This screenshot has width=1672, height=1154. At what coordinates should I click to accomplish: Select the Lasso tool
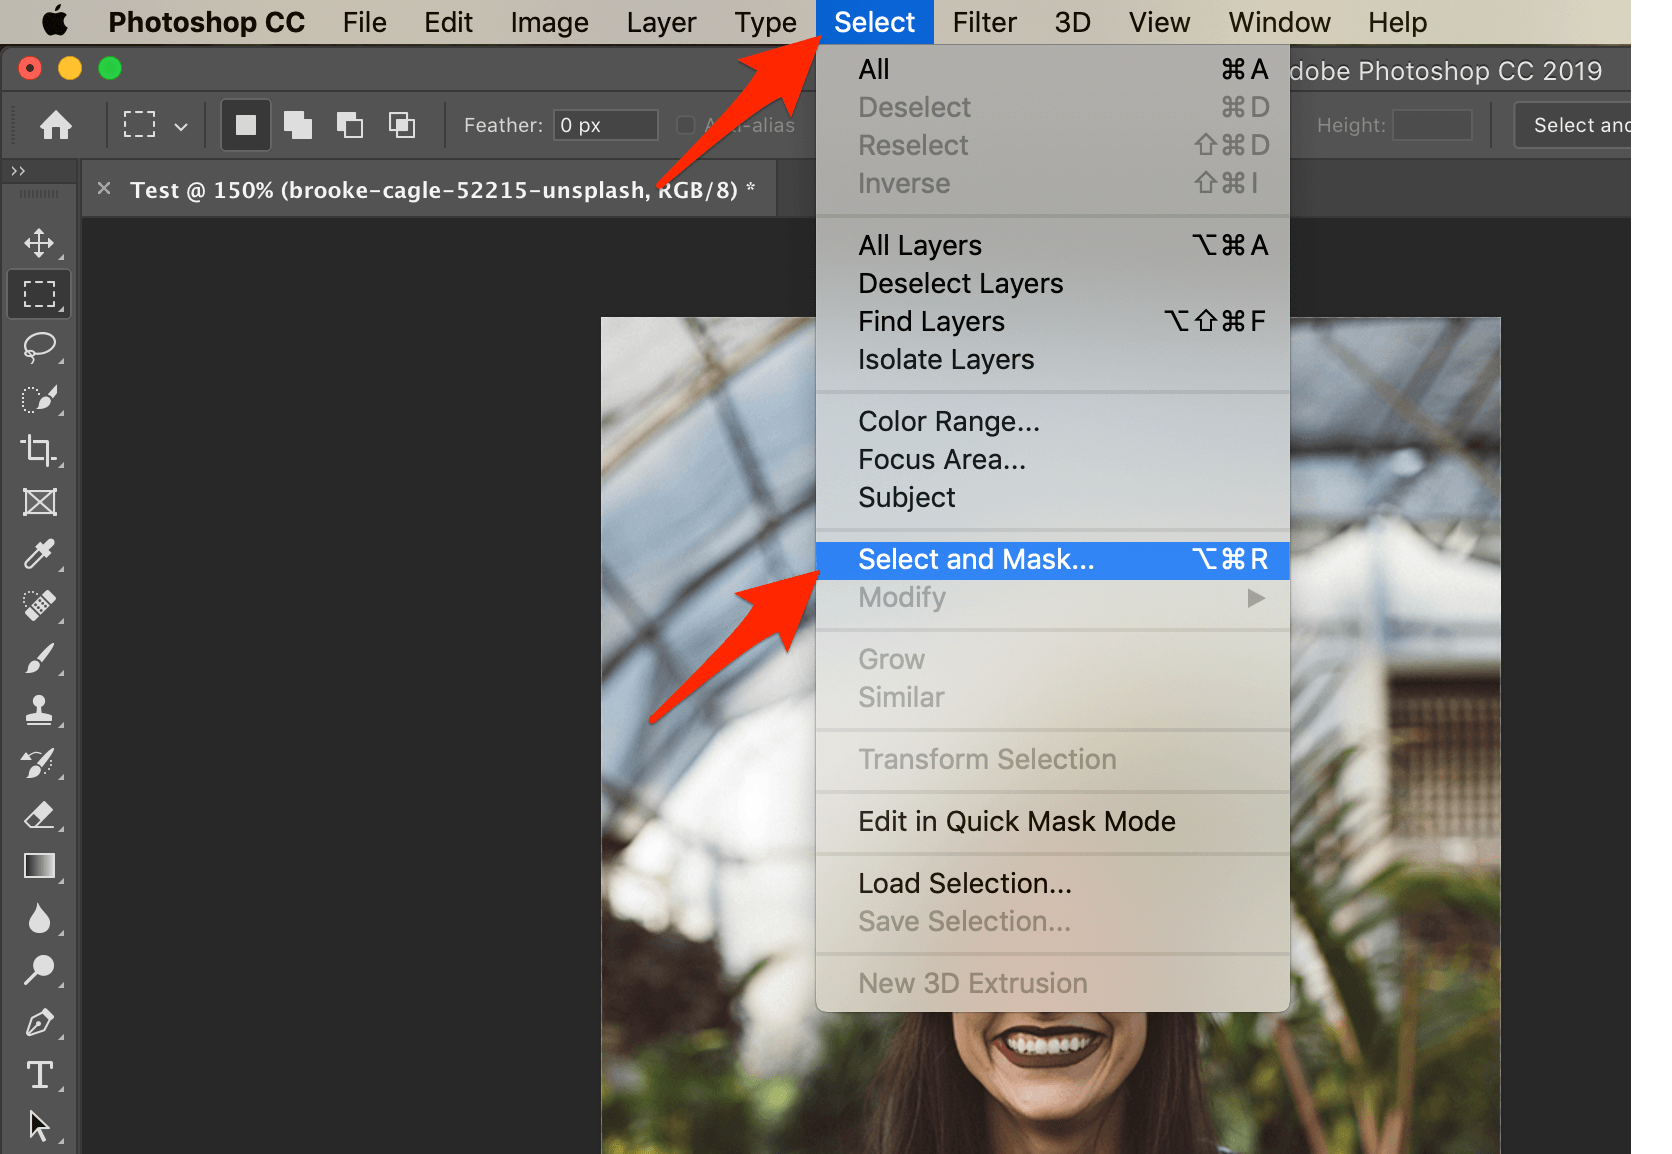pos(39,347)
